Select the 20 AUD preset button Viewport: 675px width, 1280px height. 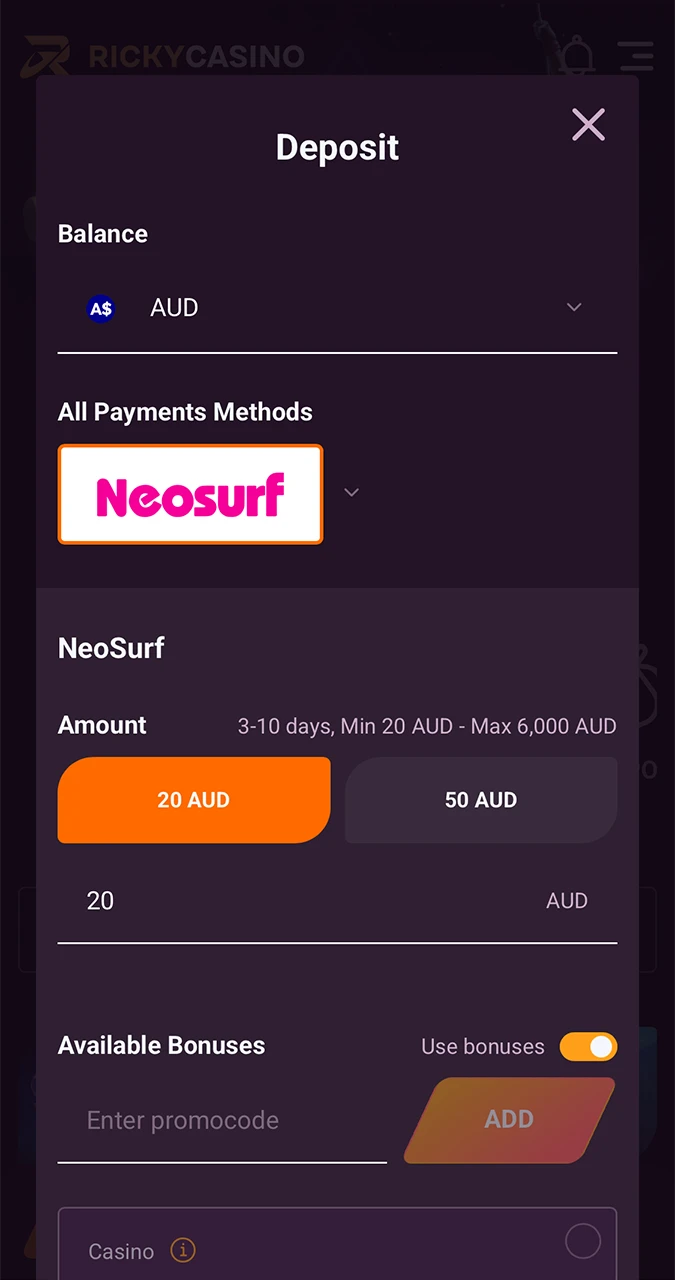193,800
